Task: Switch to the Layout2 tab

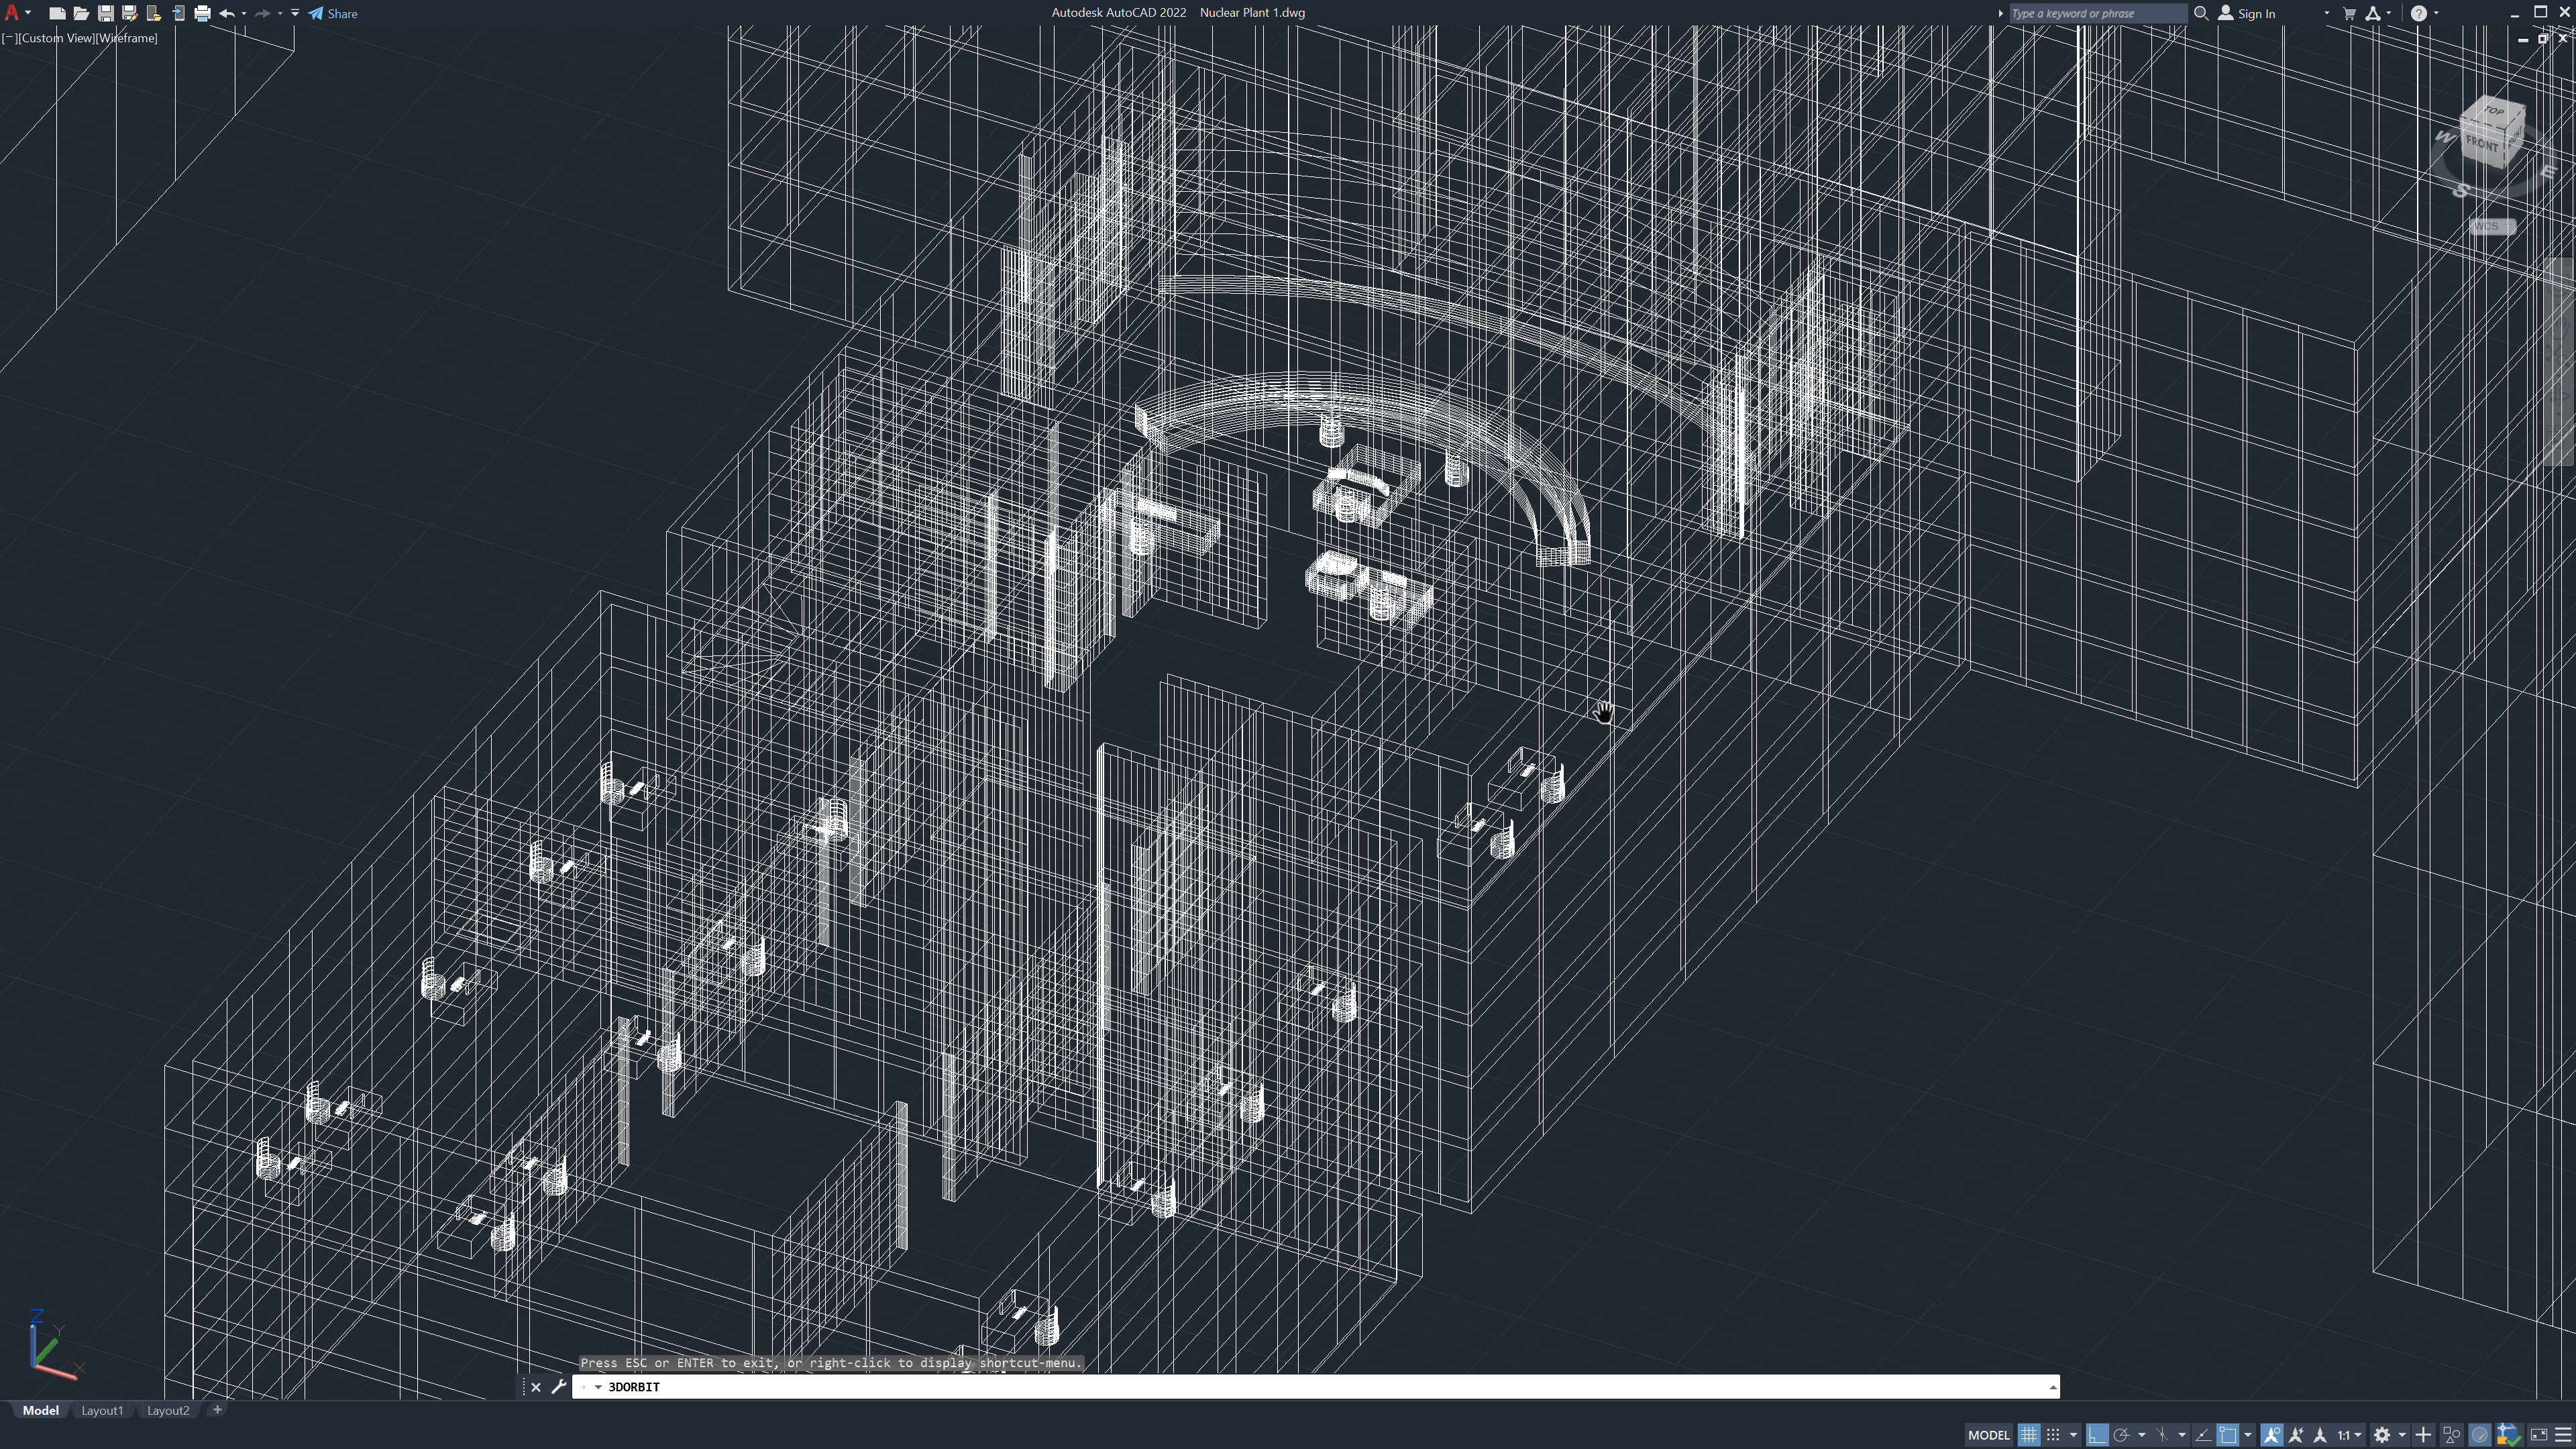Action: (x=168, y=1410)
